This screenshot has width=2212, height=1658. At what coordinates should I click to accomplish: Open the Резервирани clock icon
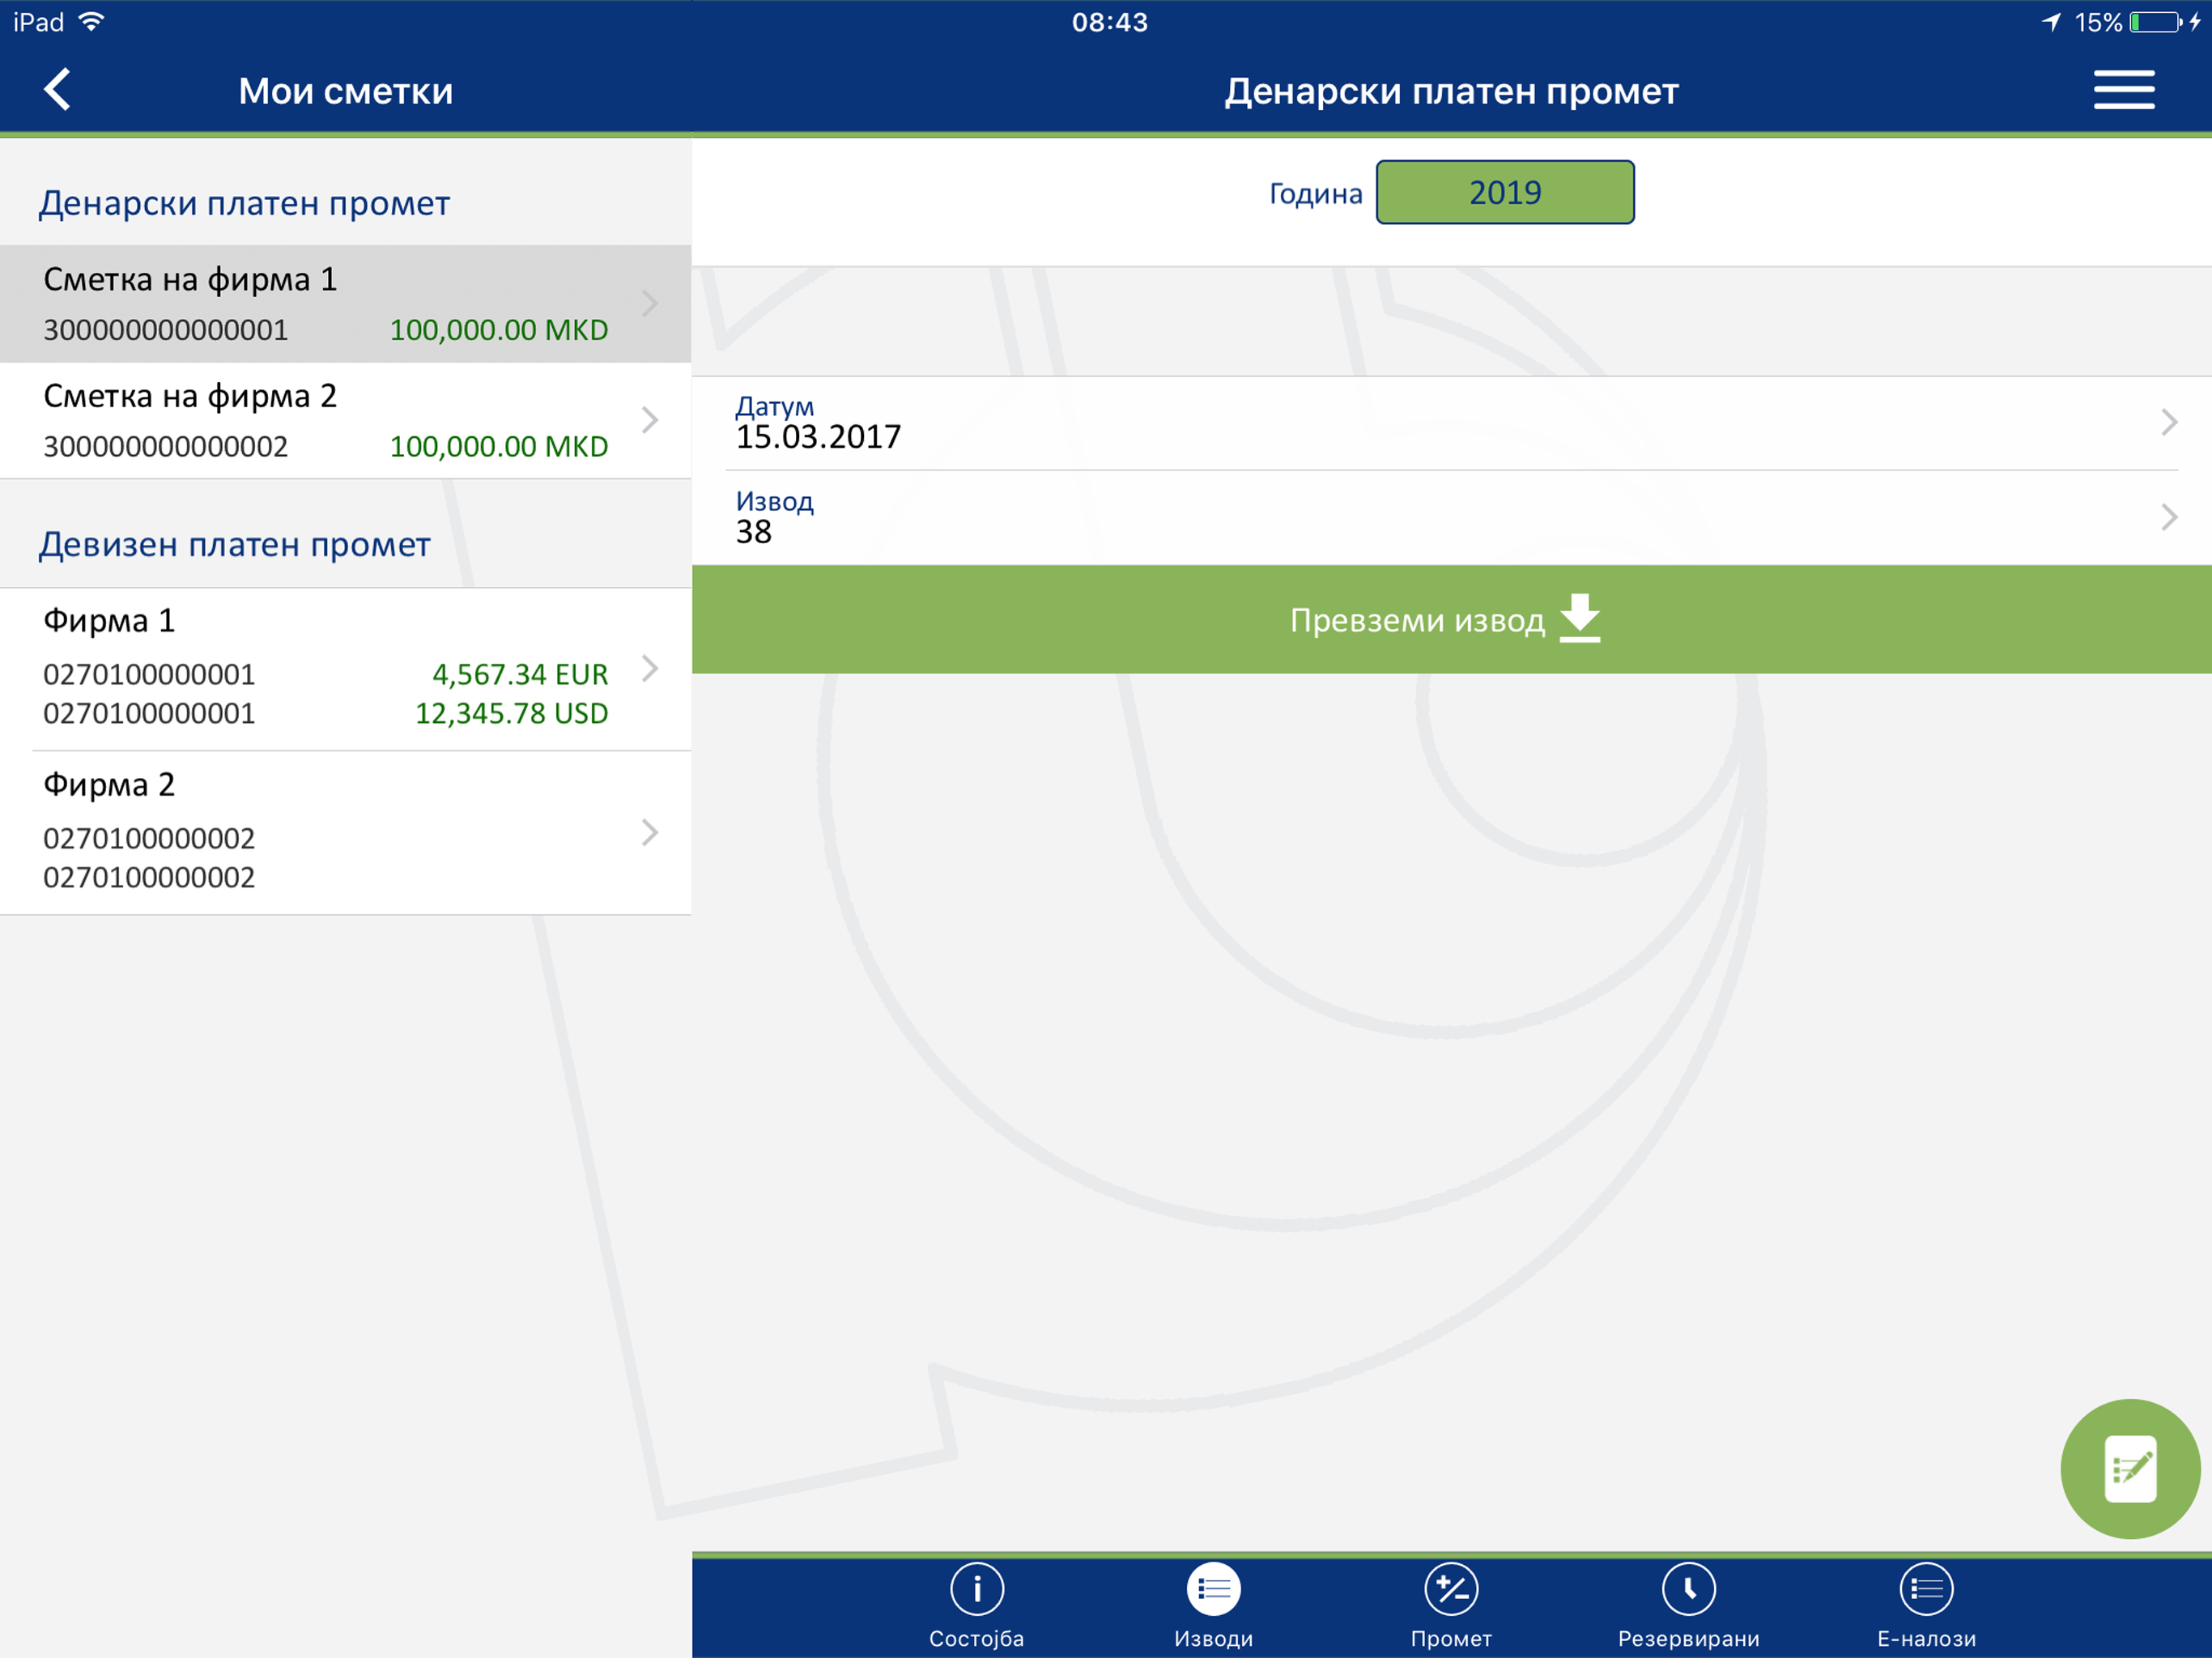coord(1688,1589)
